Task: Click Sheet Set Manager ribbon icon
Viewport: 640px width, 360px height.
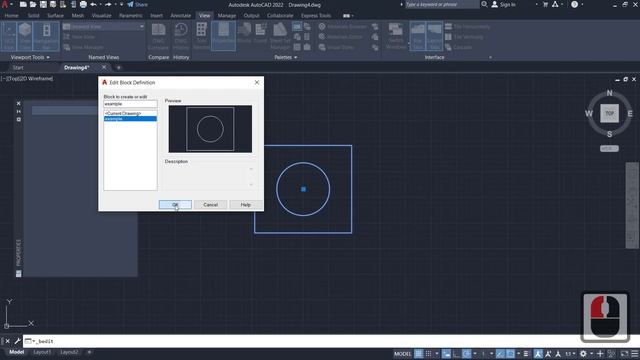Action: pos(280,36)
